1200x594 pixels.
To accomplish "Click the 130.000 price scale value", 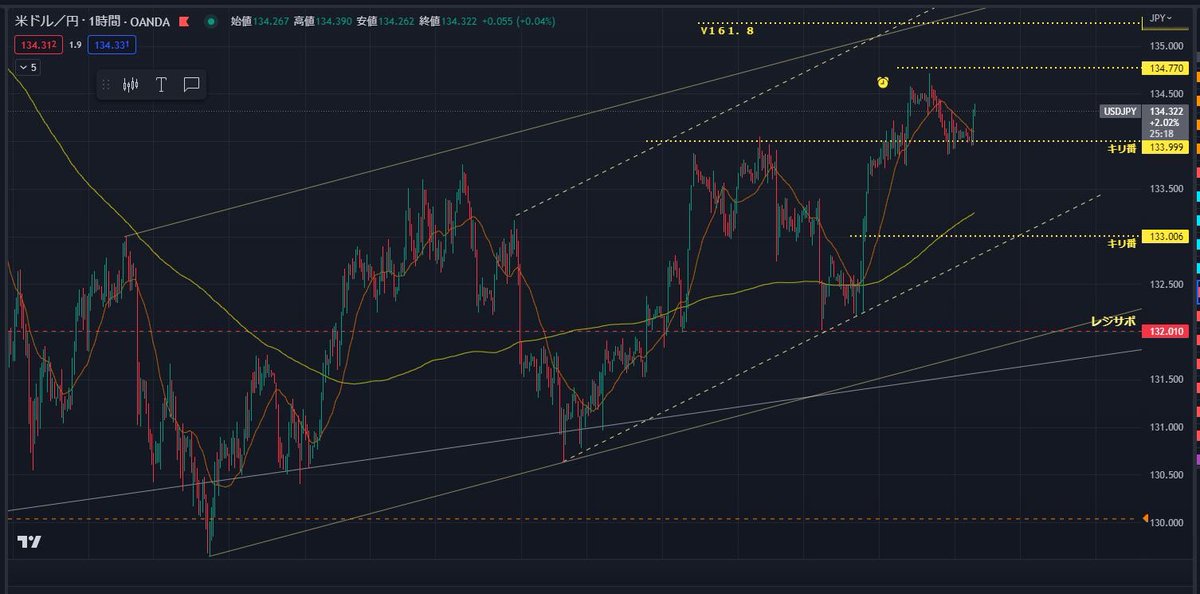I will click(x=1167, y=523).
